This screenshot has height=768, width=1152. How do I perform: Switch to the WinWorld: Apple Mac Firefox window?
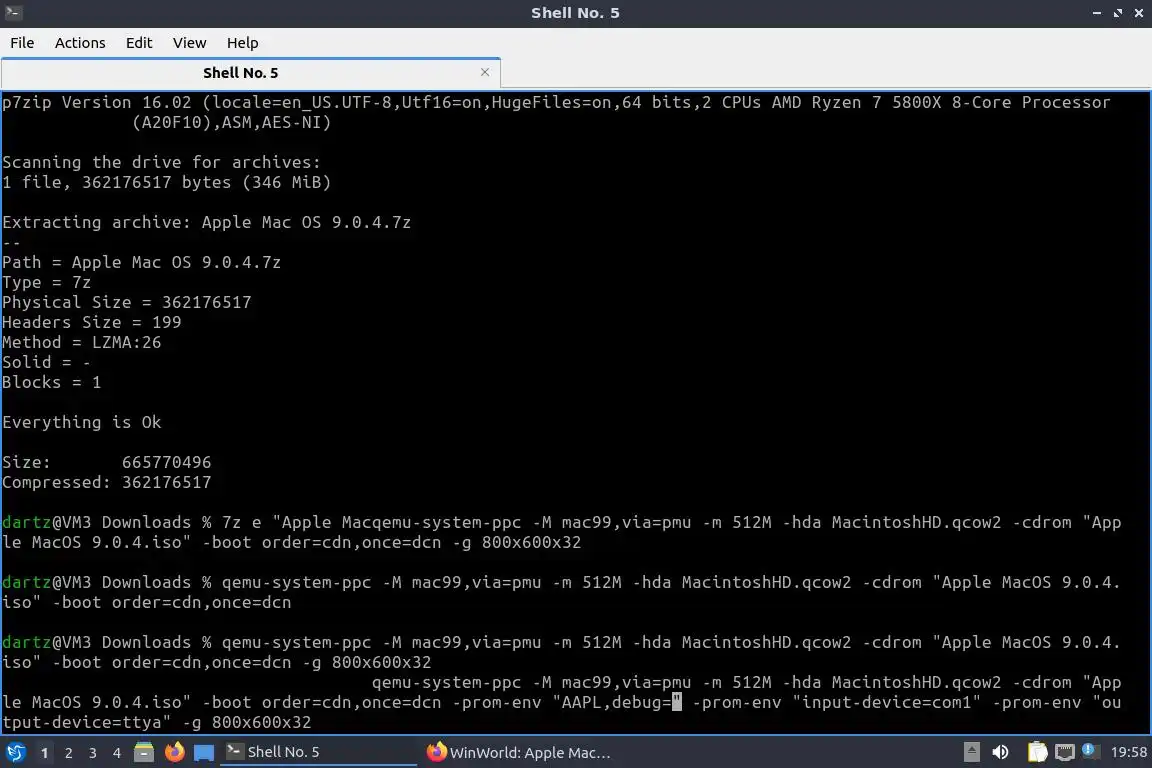(519, 752)
